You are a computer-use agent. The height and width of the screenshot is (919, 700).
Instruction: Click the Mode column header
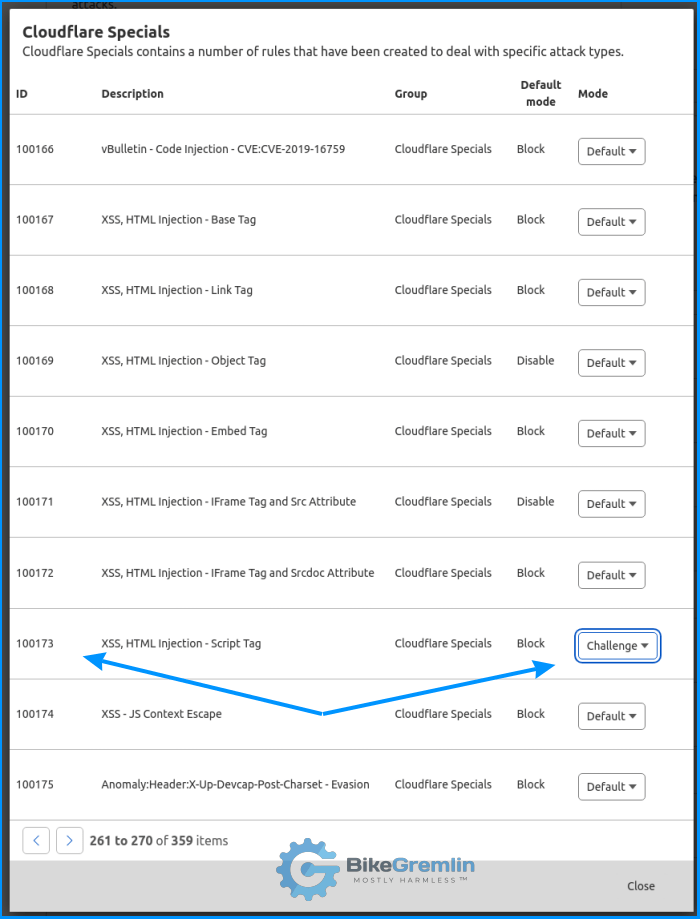(593, 94)
